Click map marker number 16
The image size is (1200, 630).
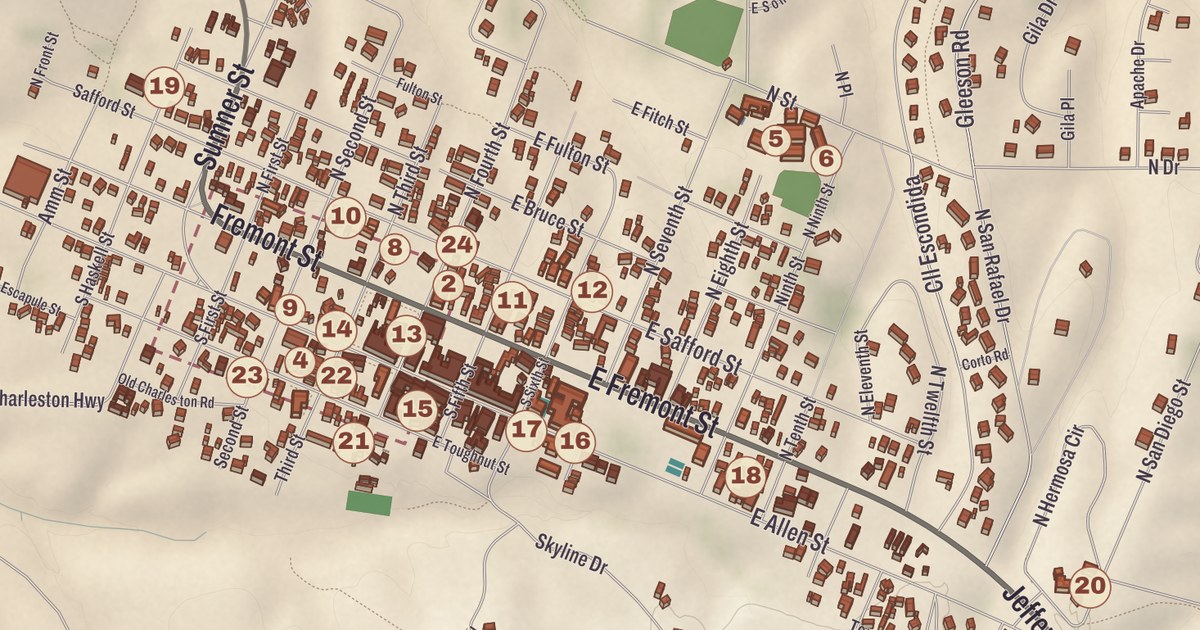coord(575,441)
